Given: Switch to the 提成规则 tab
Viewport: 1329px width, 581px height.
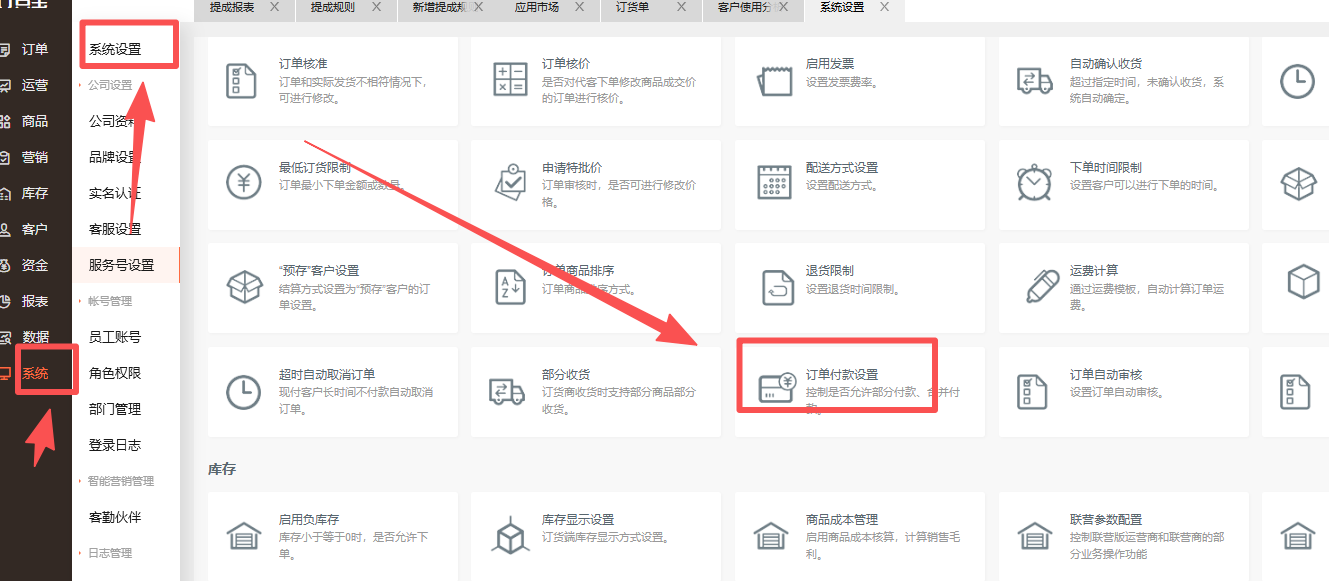Looking at the screenshot, I should click(334, 7).
